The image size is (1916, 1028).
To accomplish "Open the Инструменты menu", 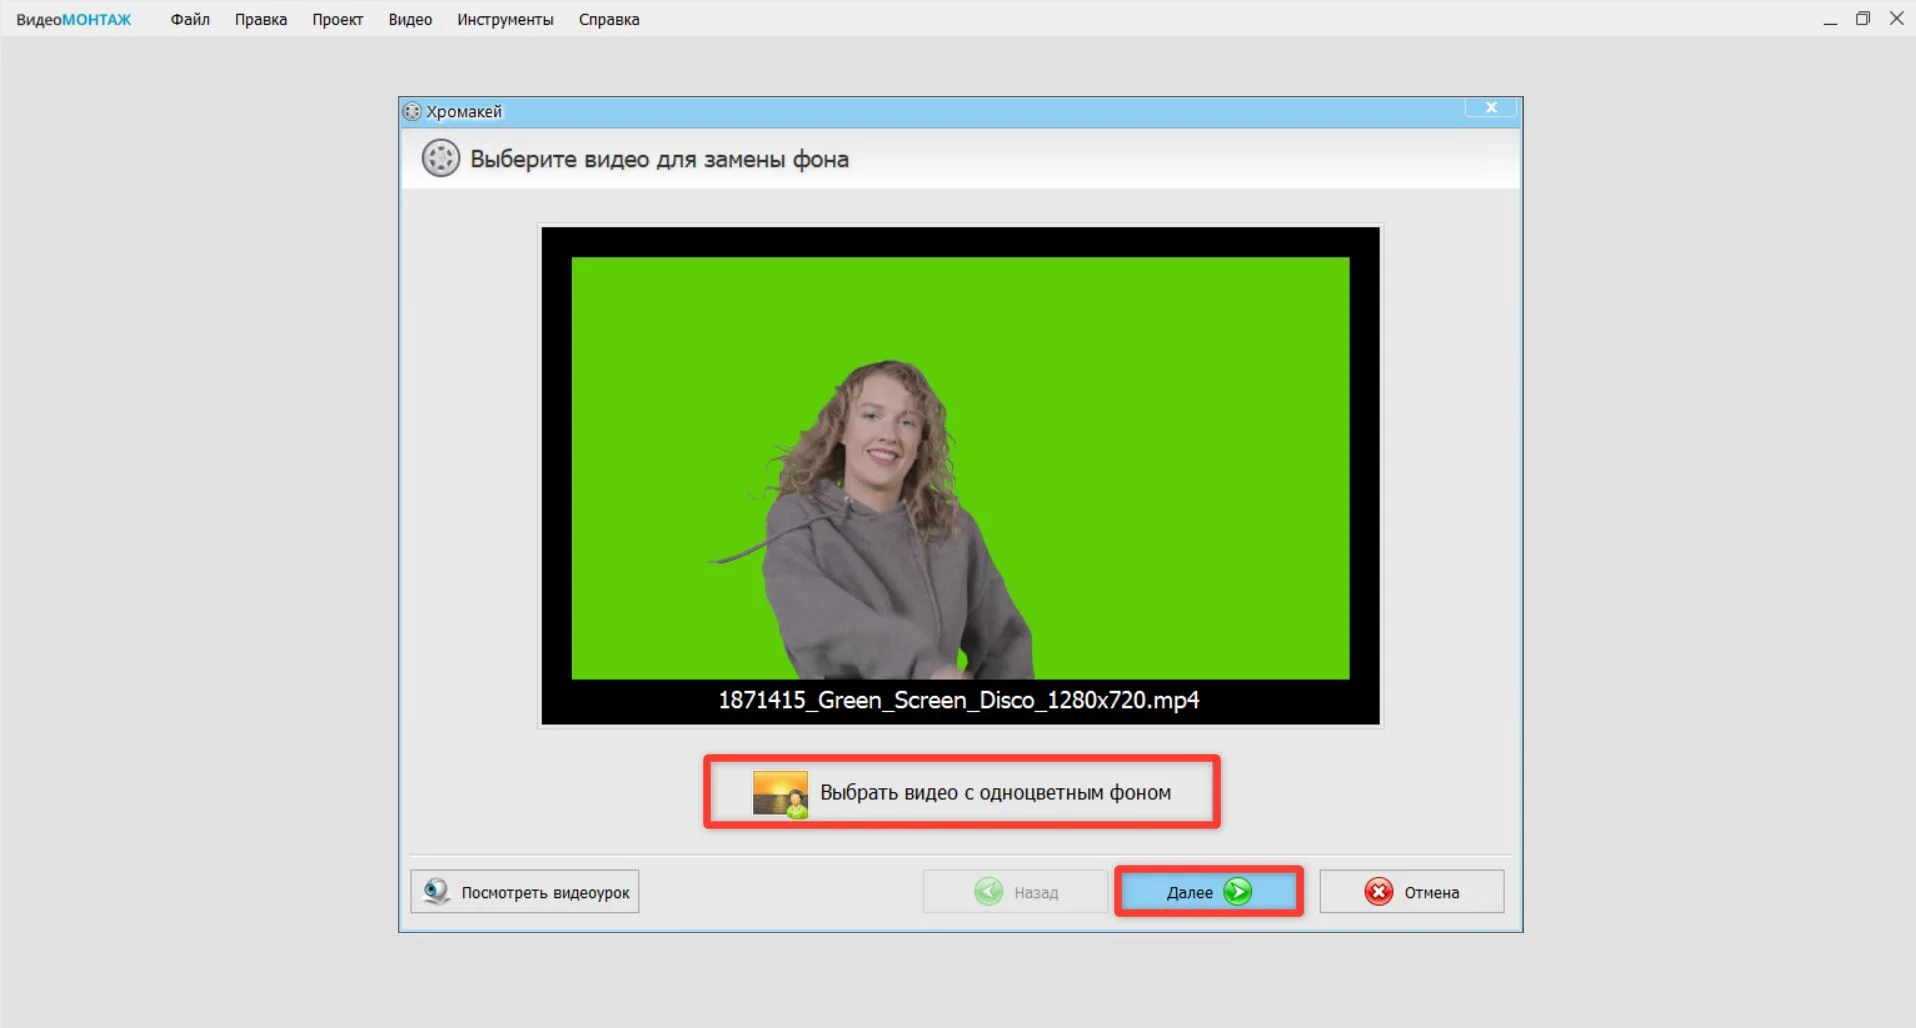I will (x=505, y=20).
